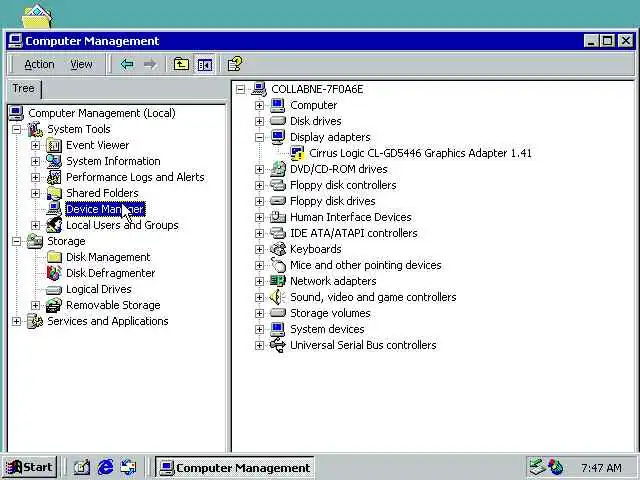640x480 pixels.
Task: Click the System Information icon
Action: coord(54,161)
